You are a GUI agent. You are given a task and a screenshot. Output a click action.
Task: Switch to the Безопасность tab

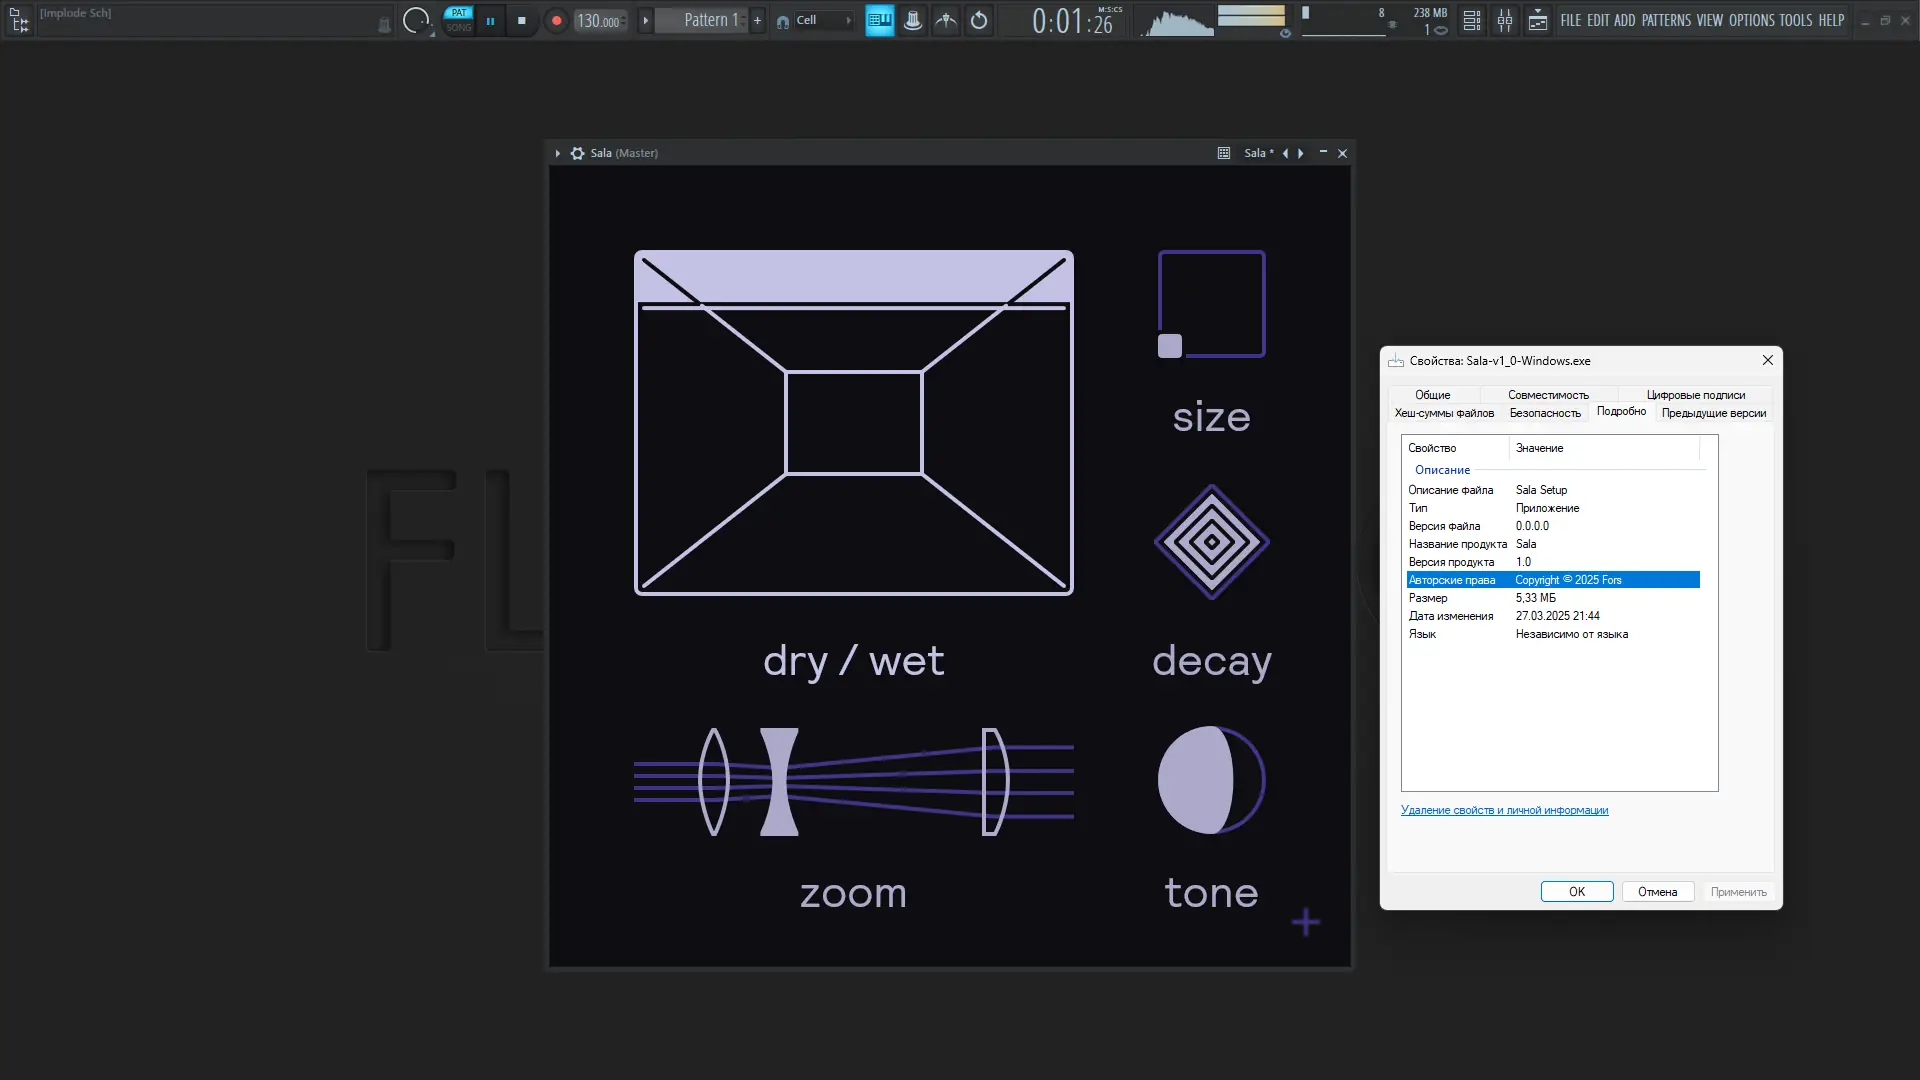(1545, 413)
